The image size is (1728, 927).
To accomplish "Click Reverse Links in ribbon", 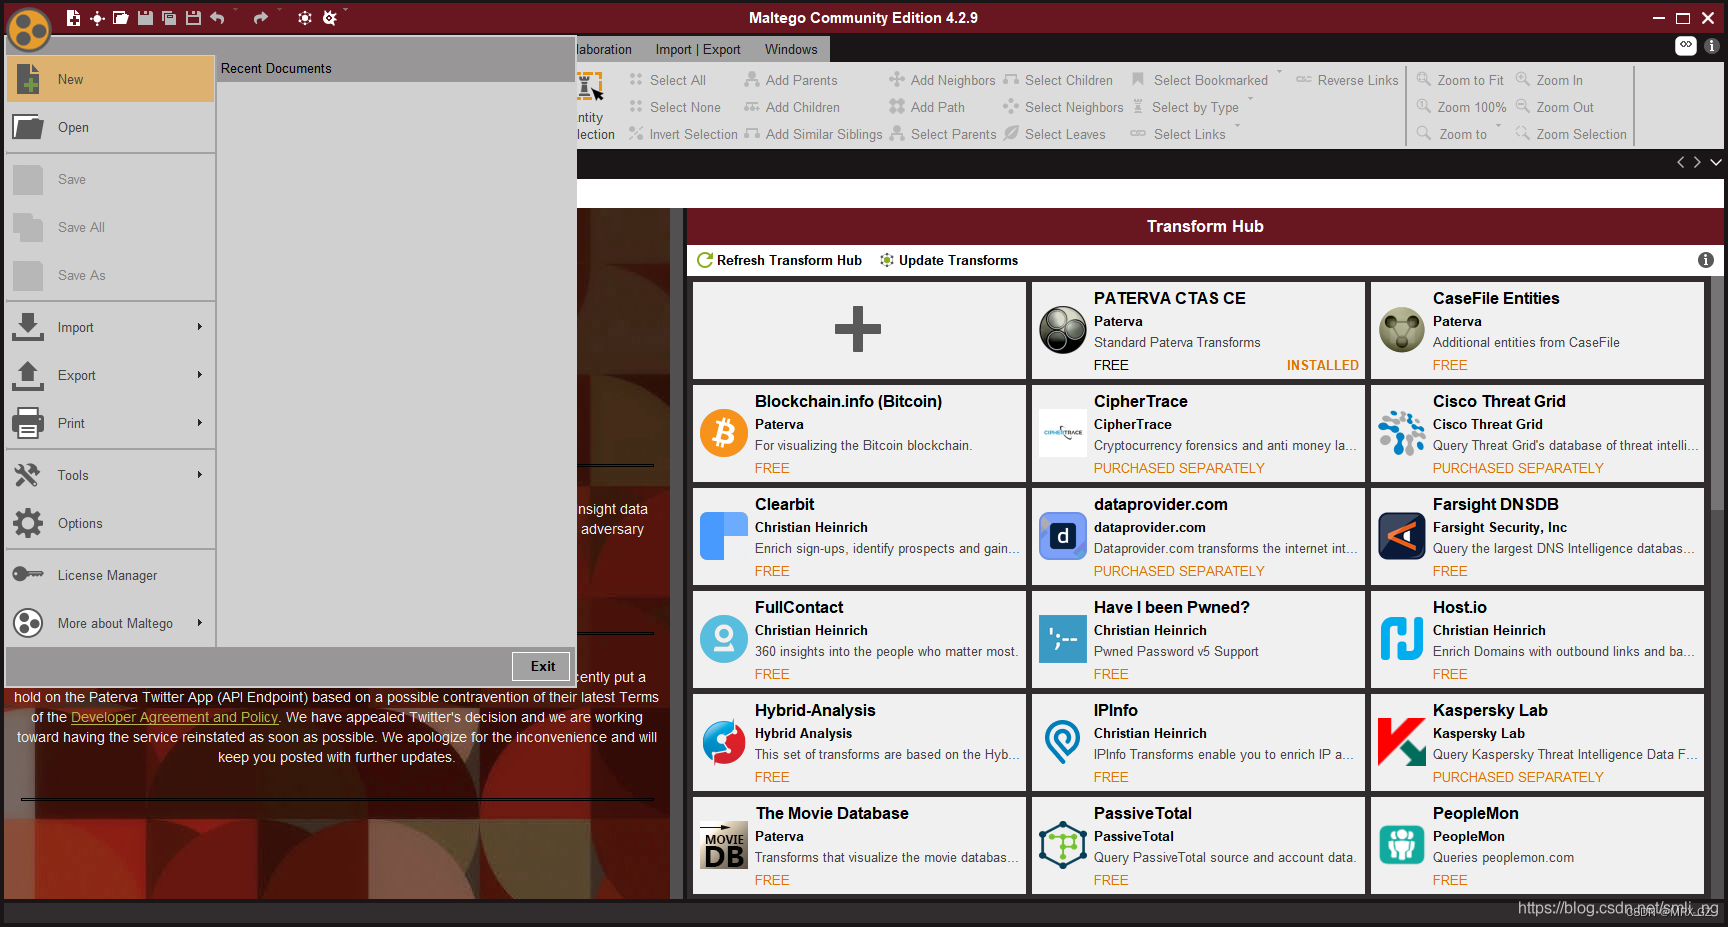I will [1347, 80].
